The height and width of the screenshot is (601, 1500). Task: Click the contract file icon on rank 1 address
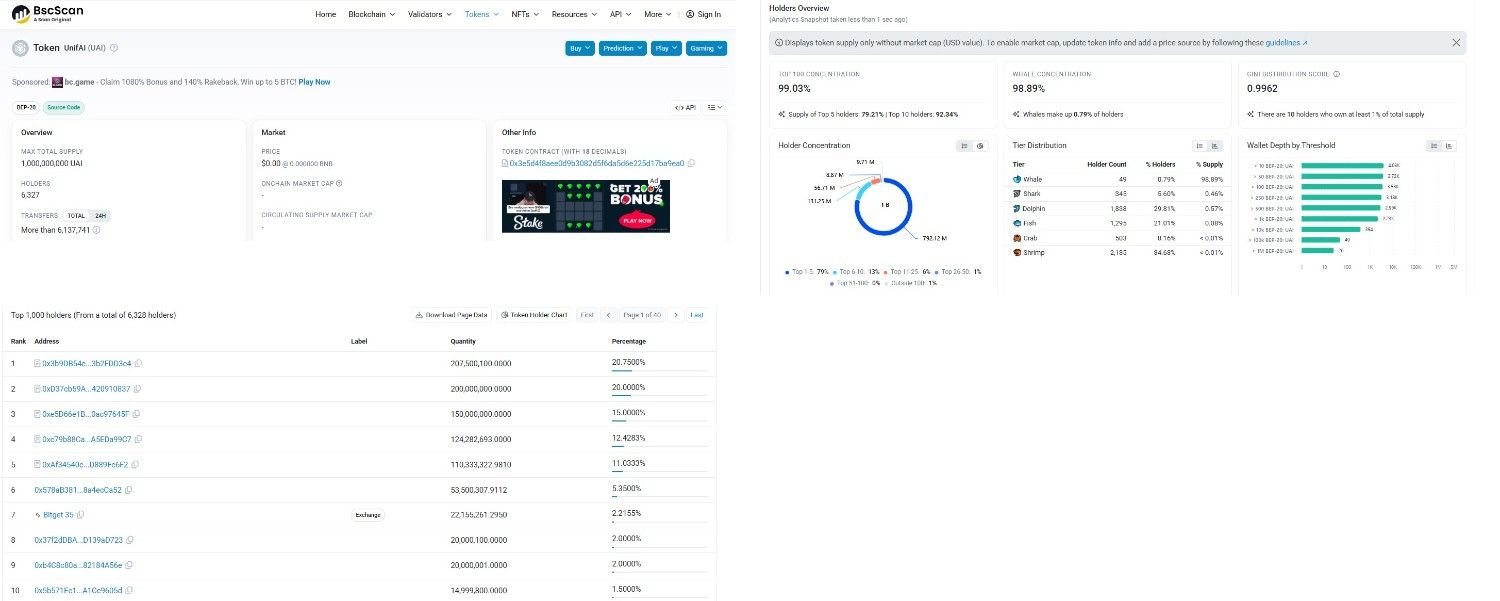[38, 363]
